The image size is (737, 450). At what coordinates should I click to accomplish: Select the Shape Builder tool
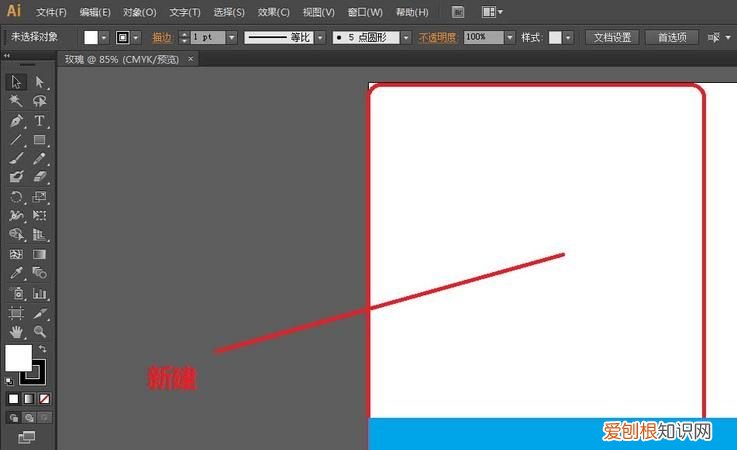[16, 234]
